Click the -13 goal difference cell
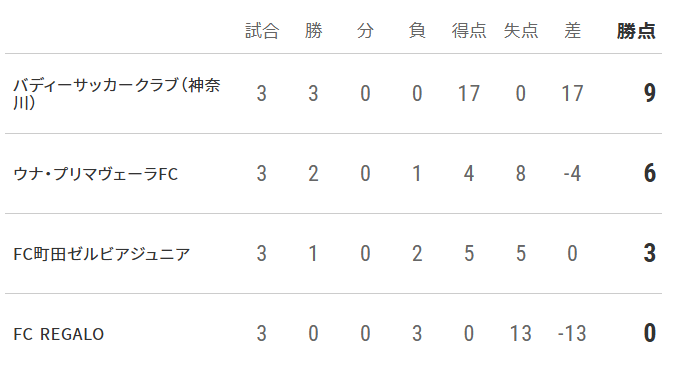675x378 pixels. click(572, 334)
